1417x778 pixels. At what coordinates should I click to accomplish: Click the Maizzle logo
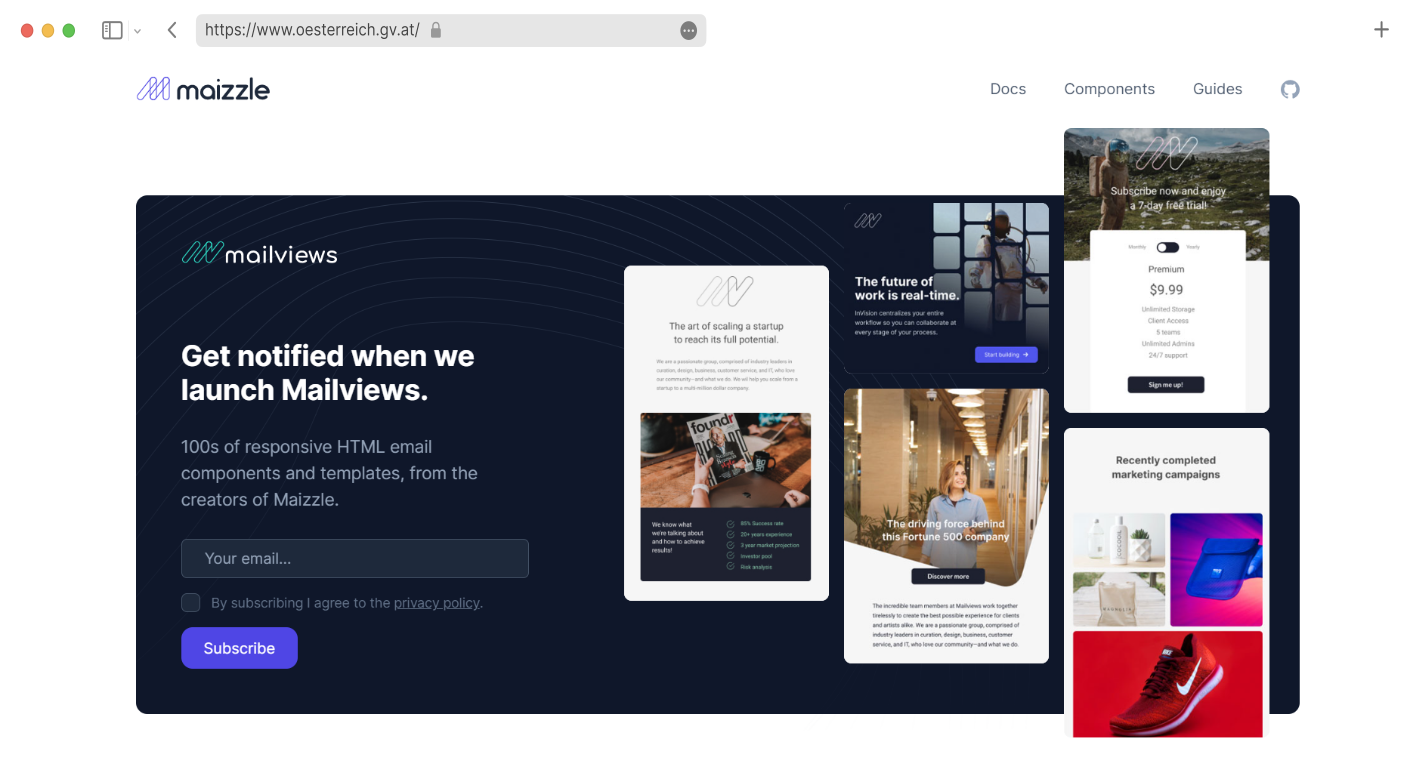(x=203, y=89)
